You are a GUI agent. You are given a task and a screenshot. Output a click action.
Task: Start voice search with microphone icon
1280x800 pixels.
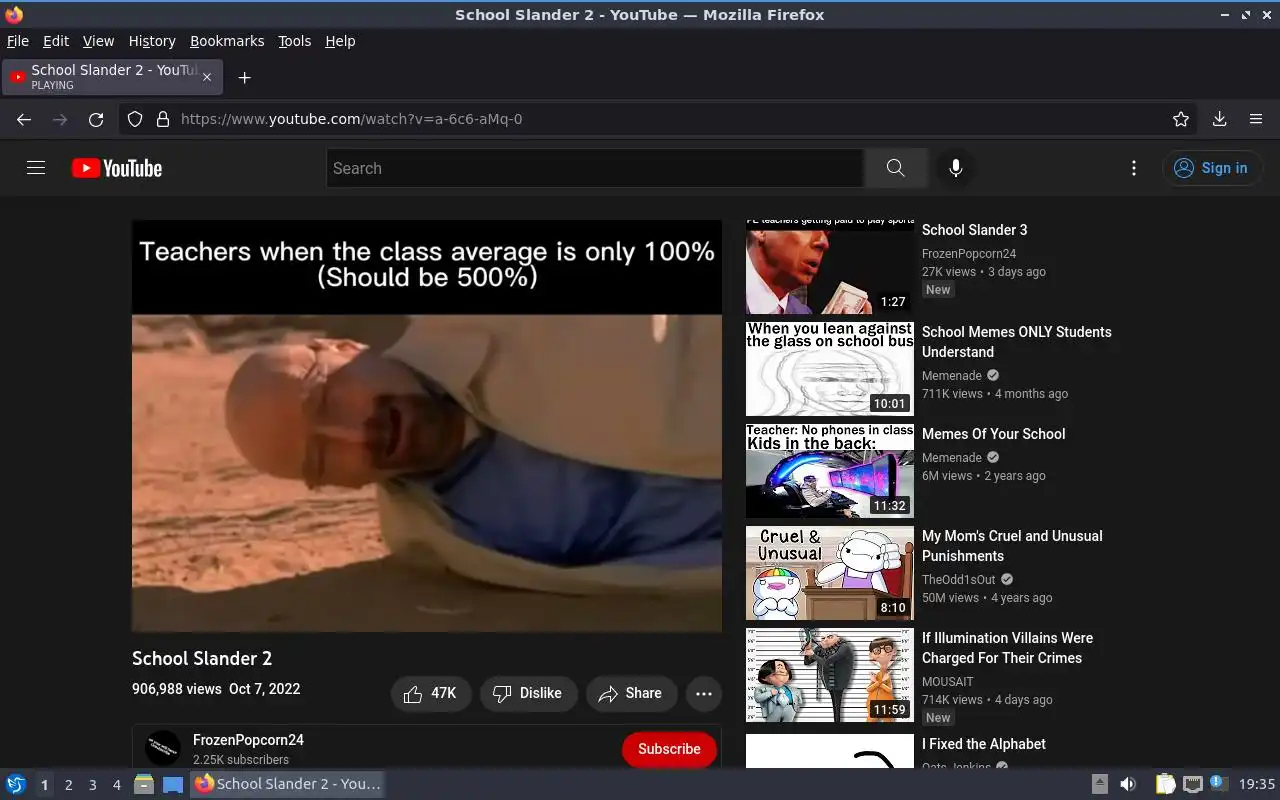click(x=955, y=168)
